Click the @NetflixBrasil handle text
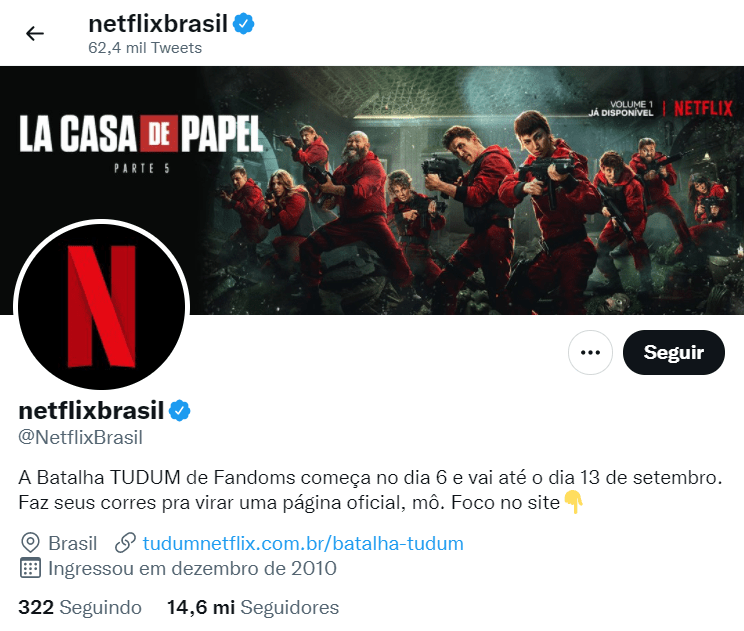This screenshot has width=744, height=631. pos(81,438)
